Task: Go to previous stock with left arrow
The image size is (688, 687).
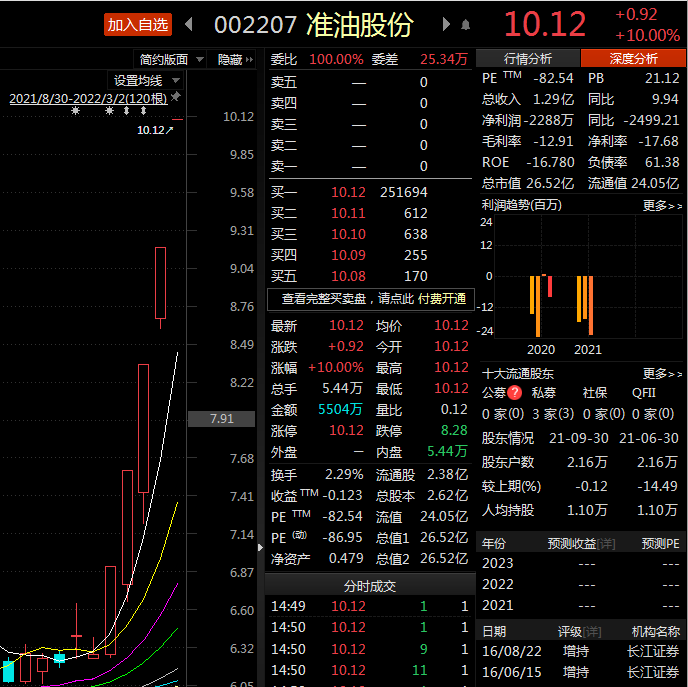Action: [x=189, y=25]
